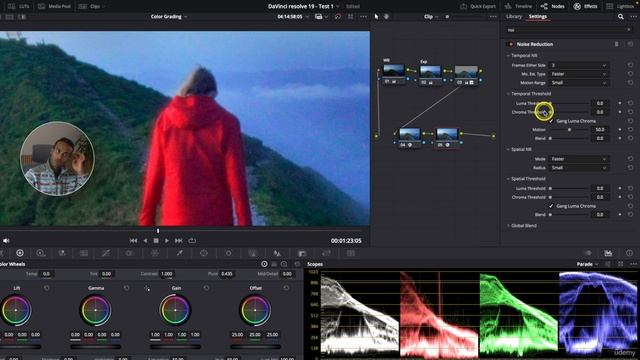Open the Spatial NR Radius dropdown

579,168
